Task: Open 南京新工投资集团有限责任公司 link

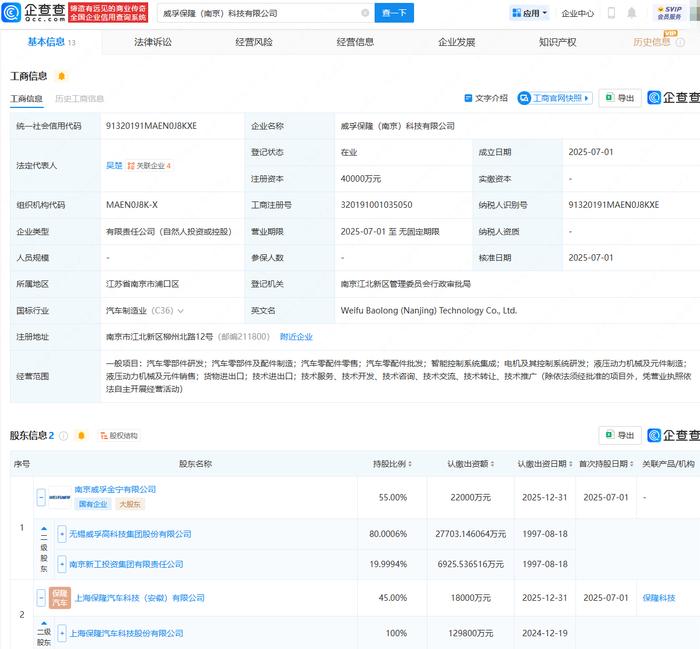Action: 126,564
